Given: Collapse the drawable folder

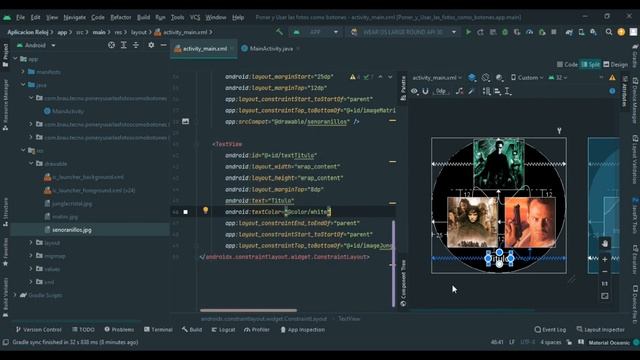Looking at the screenshot, I should click(x=31, y=163).
